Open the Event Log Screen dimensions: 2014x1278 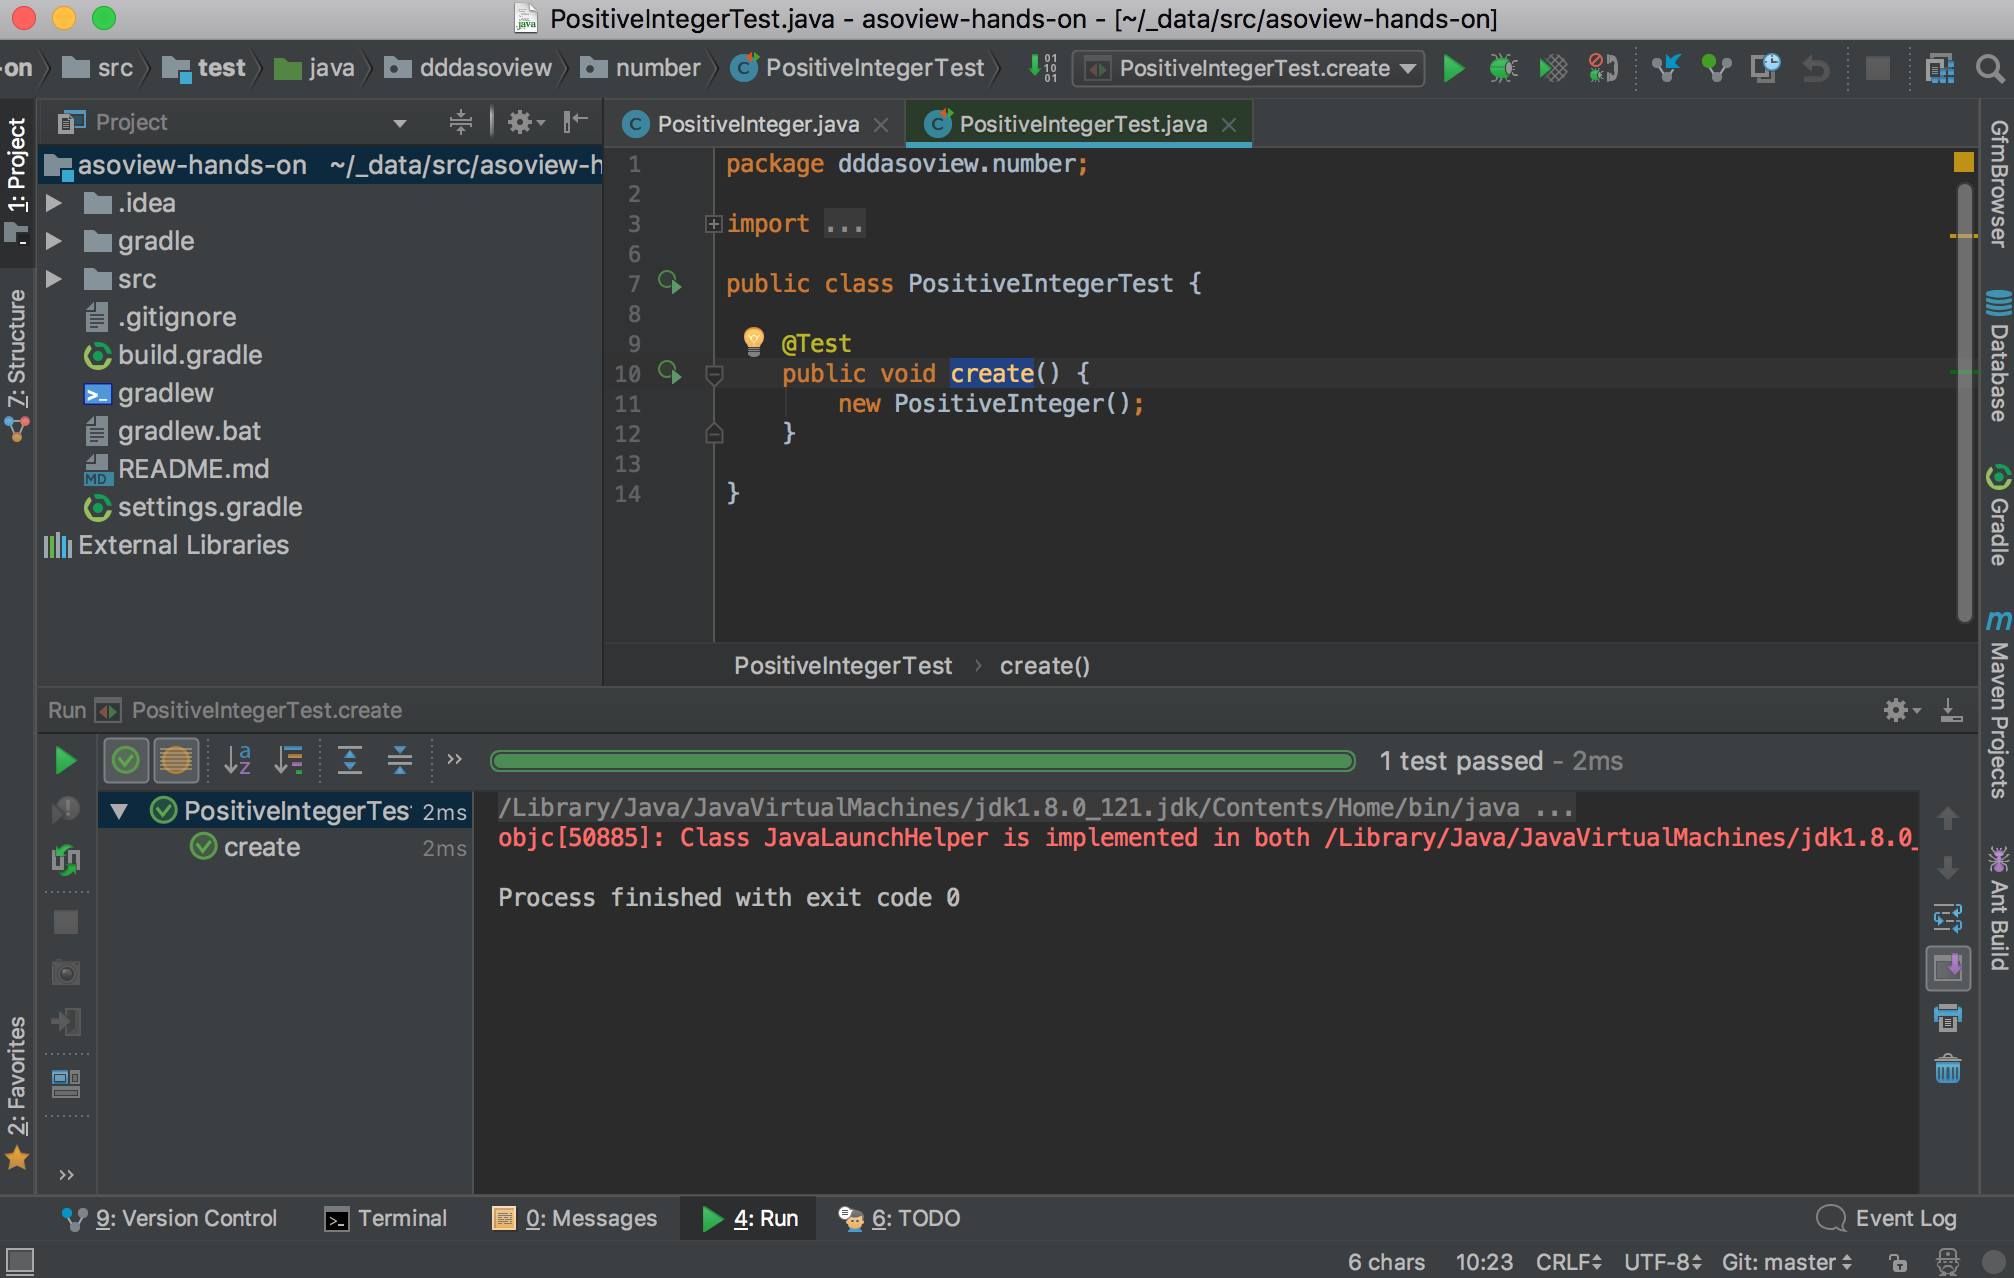pos(1886,1218)
